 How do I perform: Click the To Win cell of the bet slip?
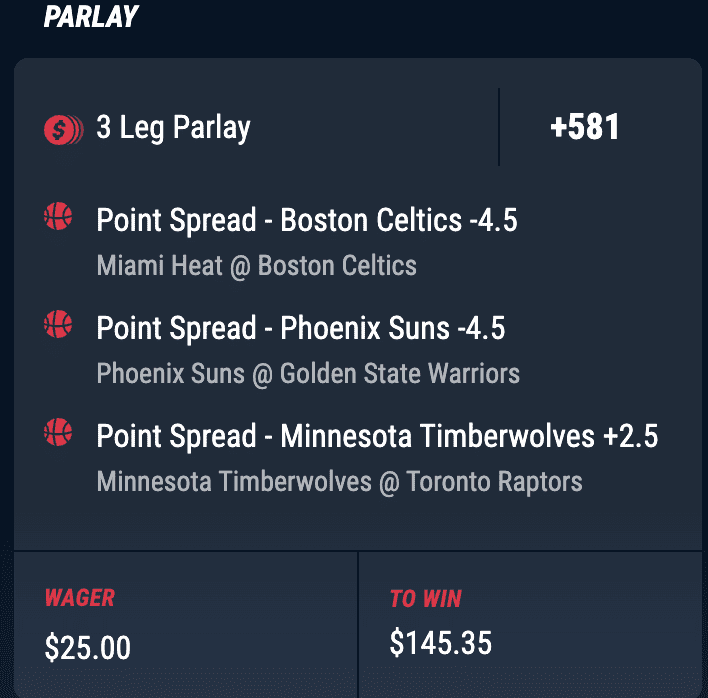530,624
